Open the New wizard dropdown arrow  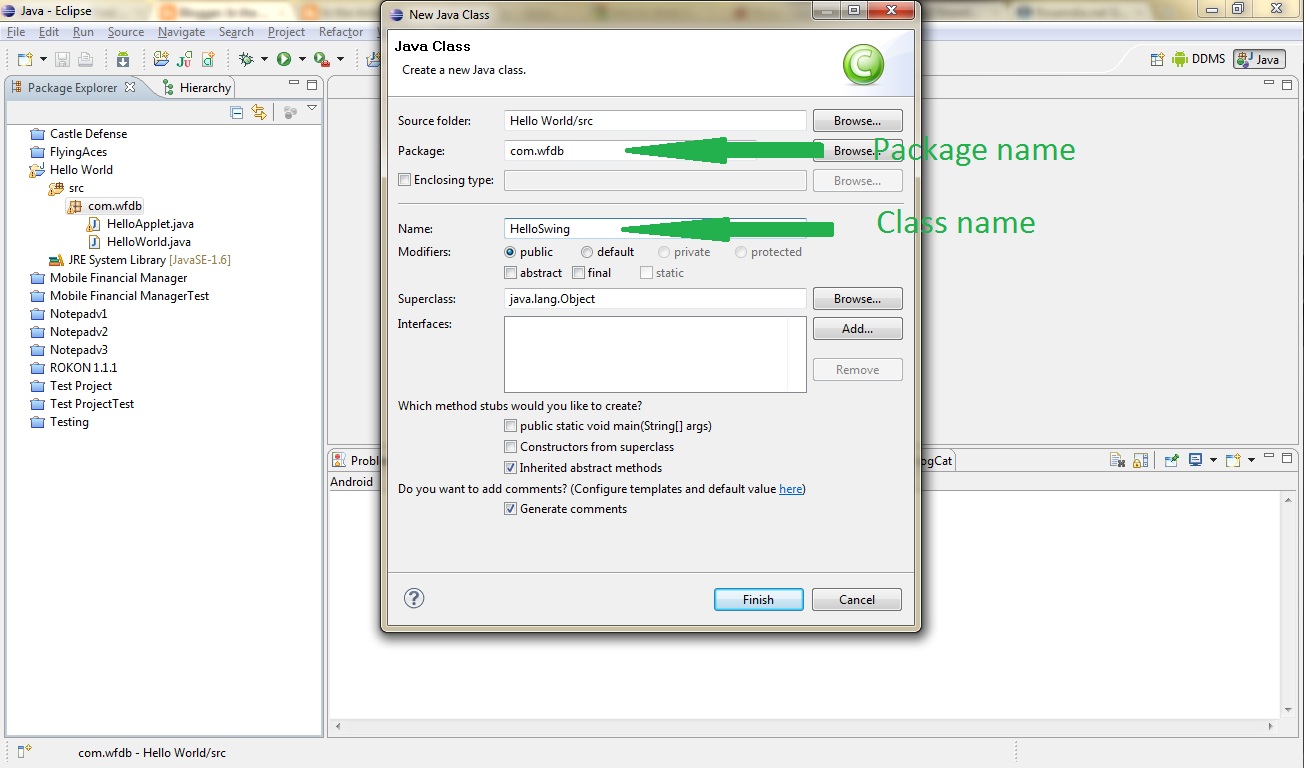pos(43,60)
